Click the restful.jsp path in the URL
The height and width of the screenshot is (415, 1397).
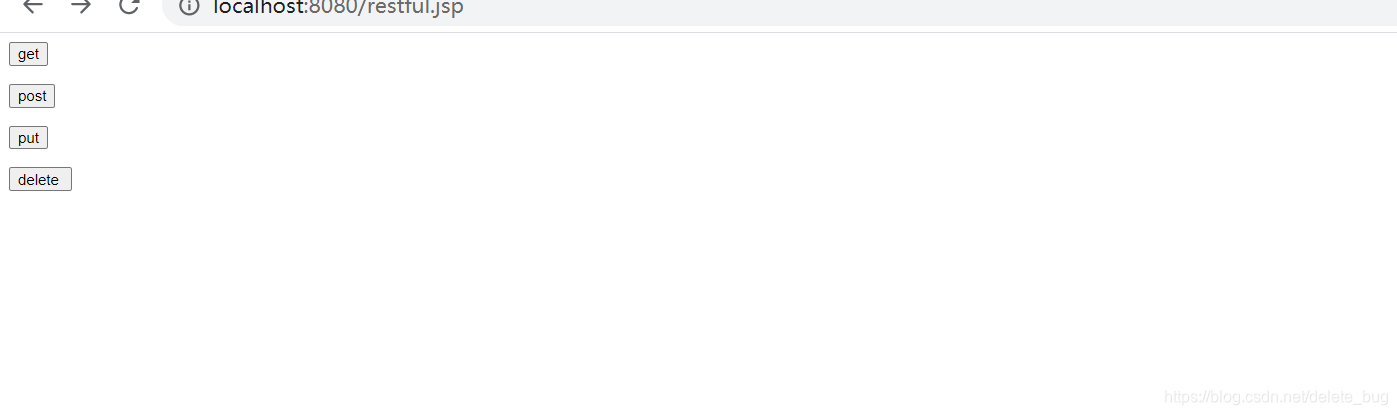pos(415,8)
